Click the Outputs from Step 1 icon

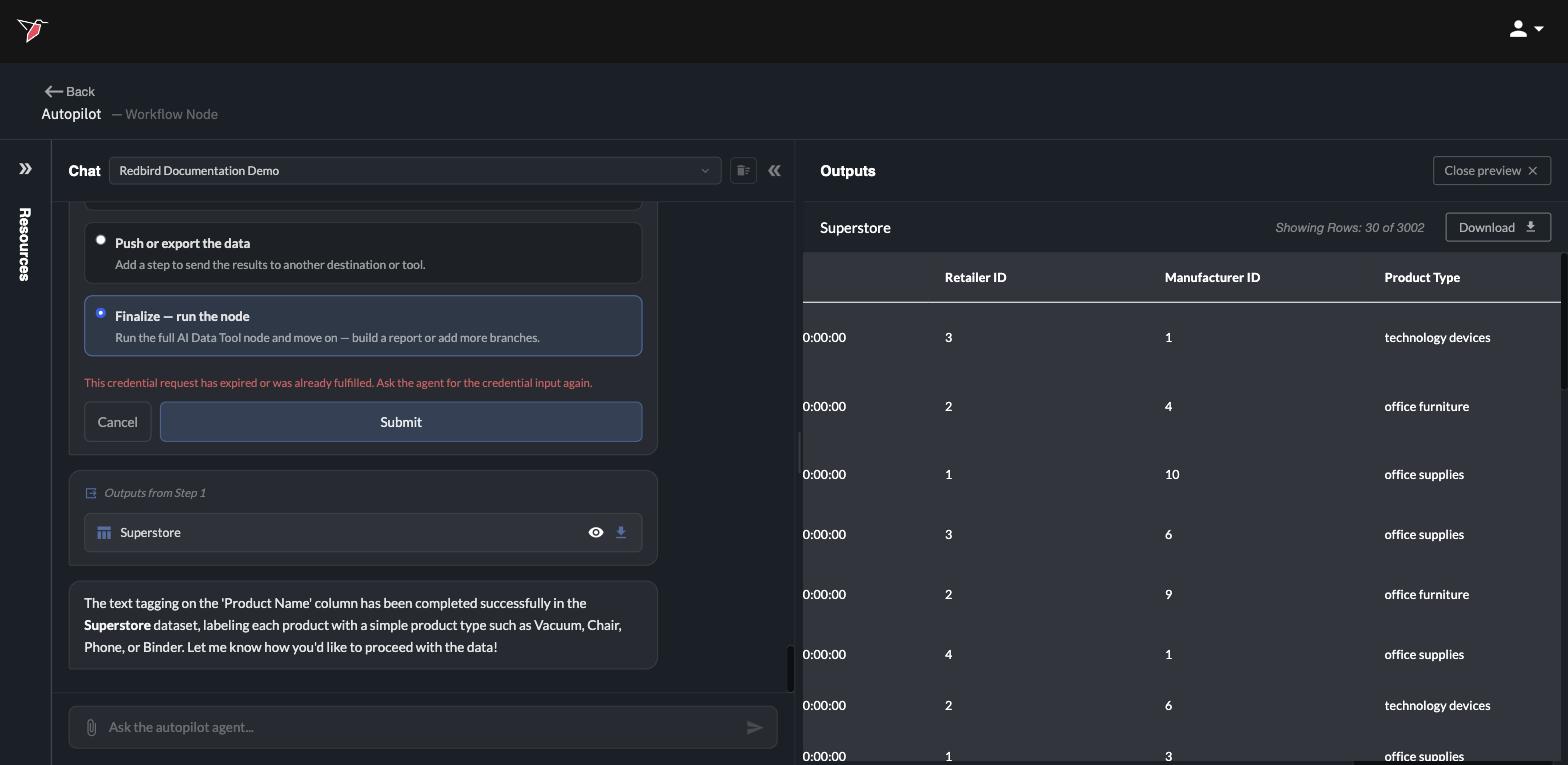tap(91, 493)
